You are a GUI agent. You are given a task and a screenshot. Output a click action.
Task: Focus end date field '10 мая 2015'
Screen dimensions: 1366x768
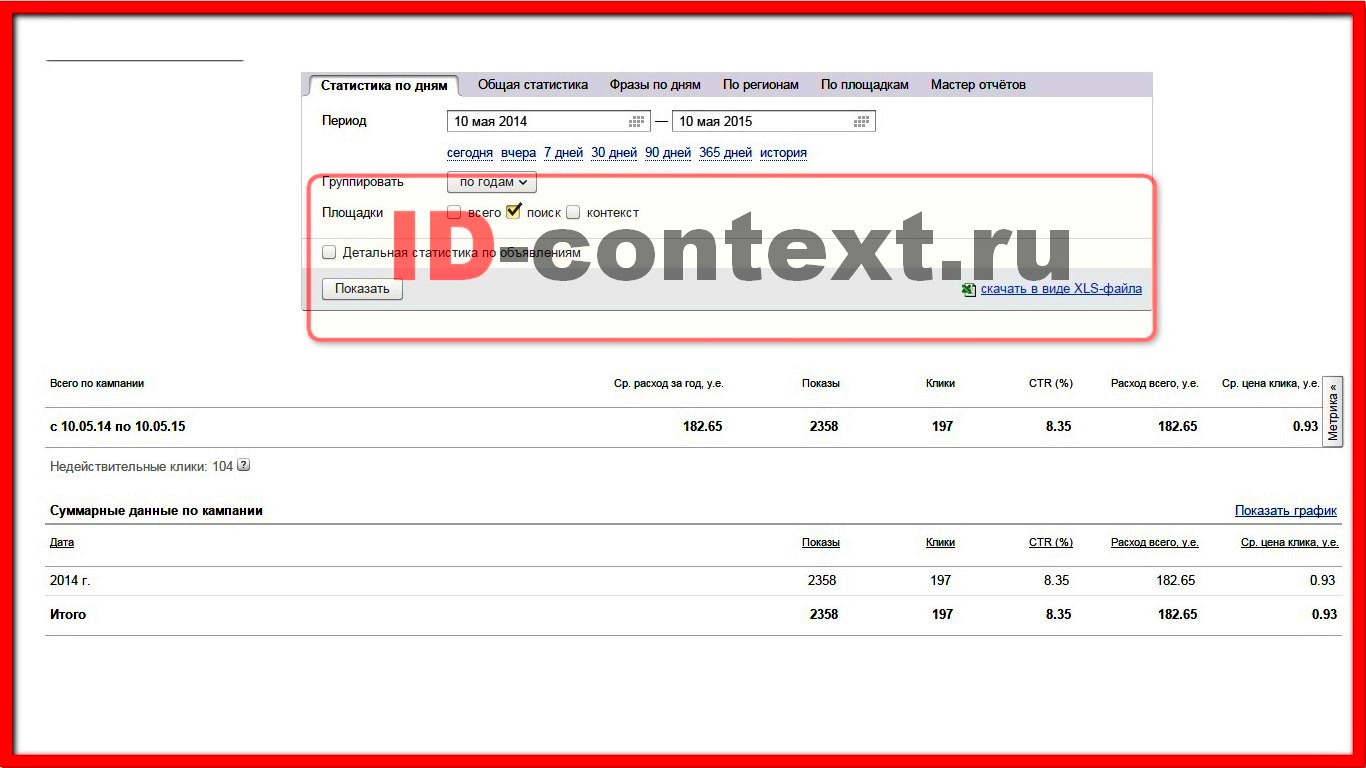[774, 122]
